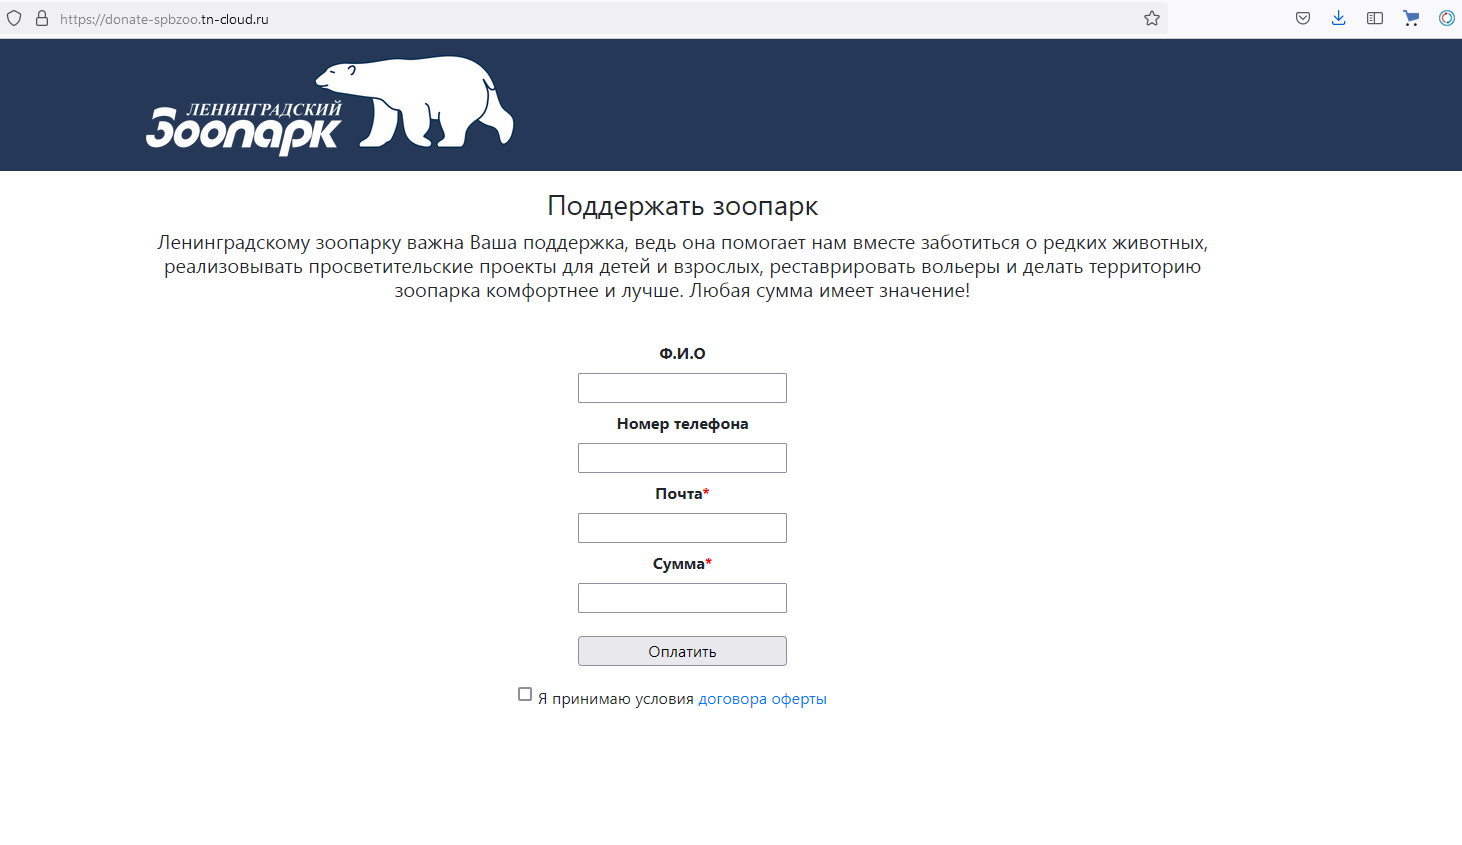The width and height of the screenshot is (1462, 845).
Task: Click the Сумма label text
Action: coord(679,564)
